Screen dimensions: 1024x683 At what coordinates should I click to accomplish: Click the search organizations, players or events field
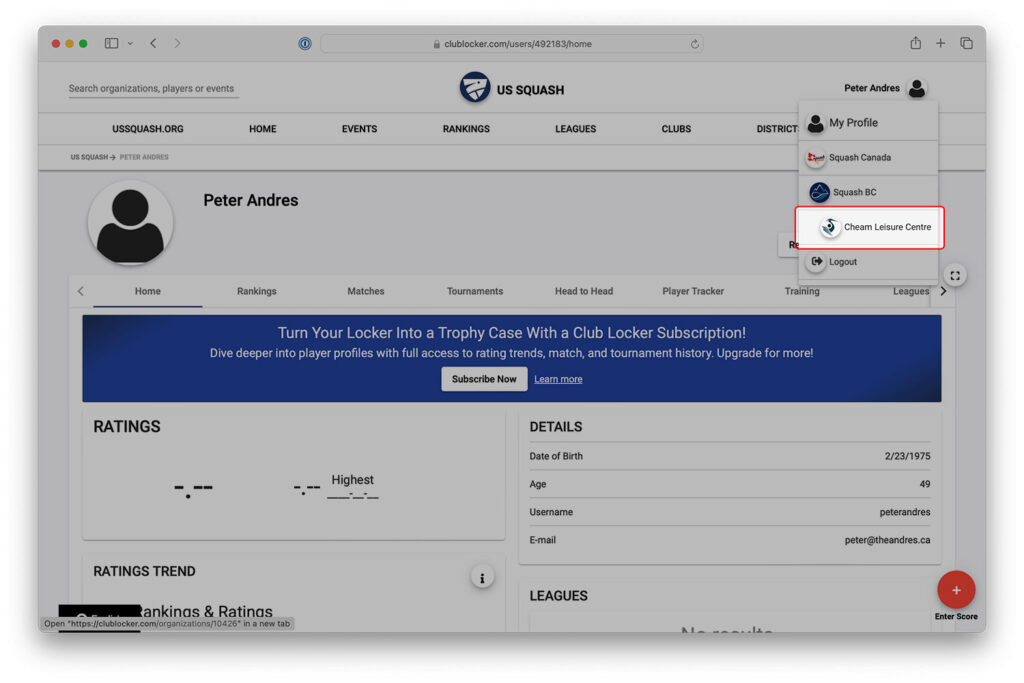[153, 89]
